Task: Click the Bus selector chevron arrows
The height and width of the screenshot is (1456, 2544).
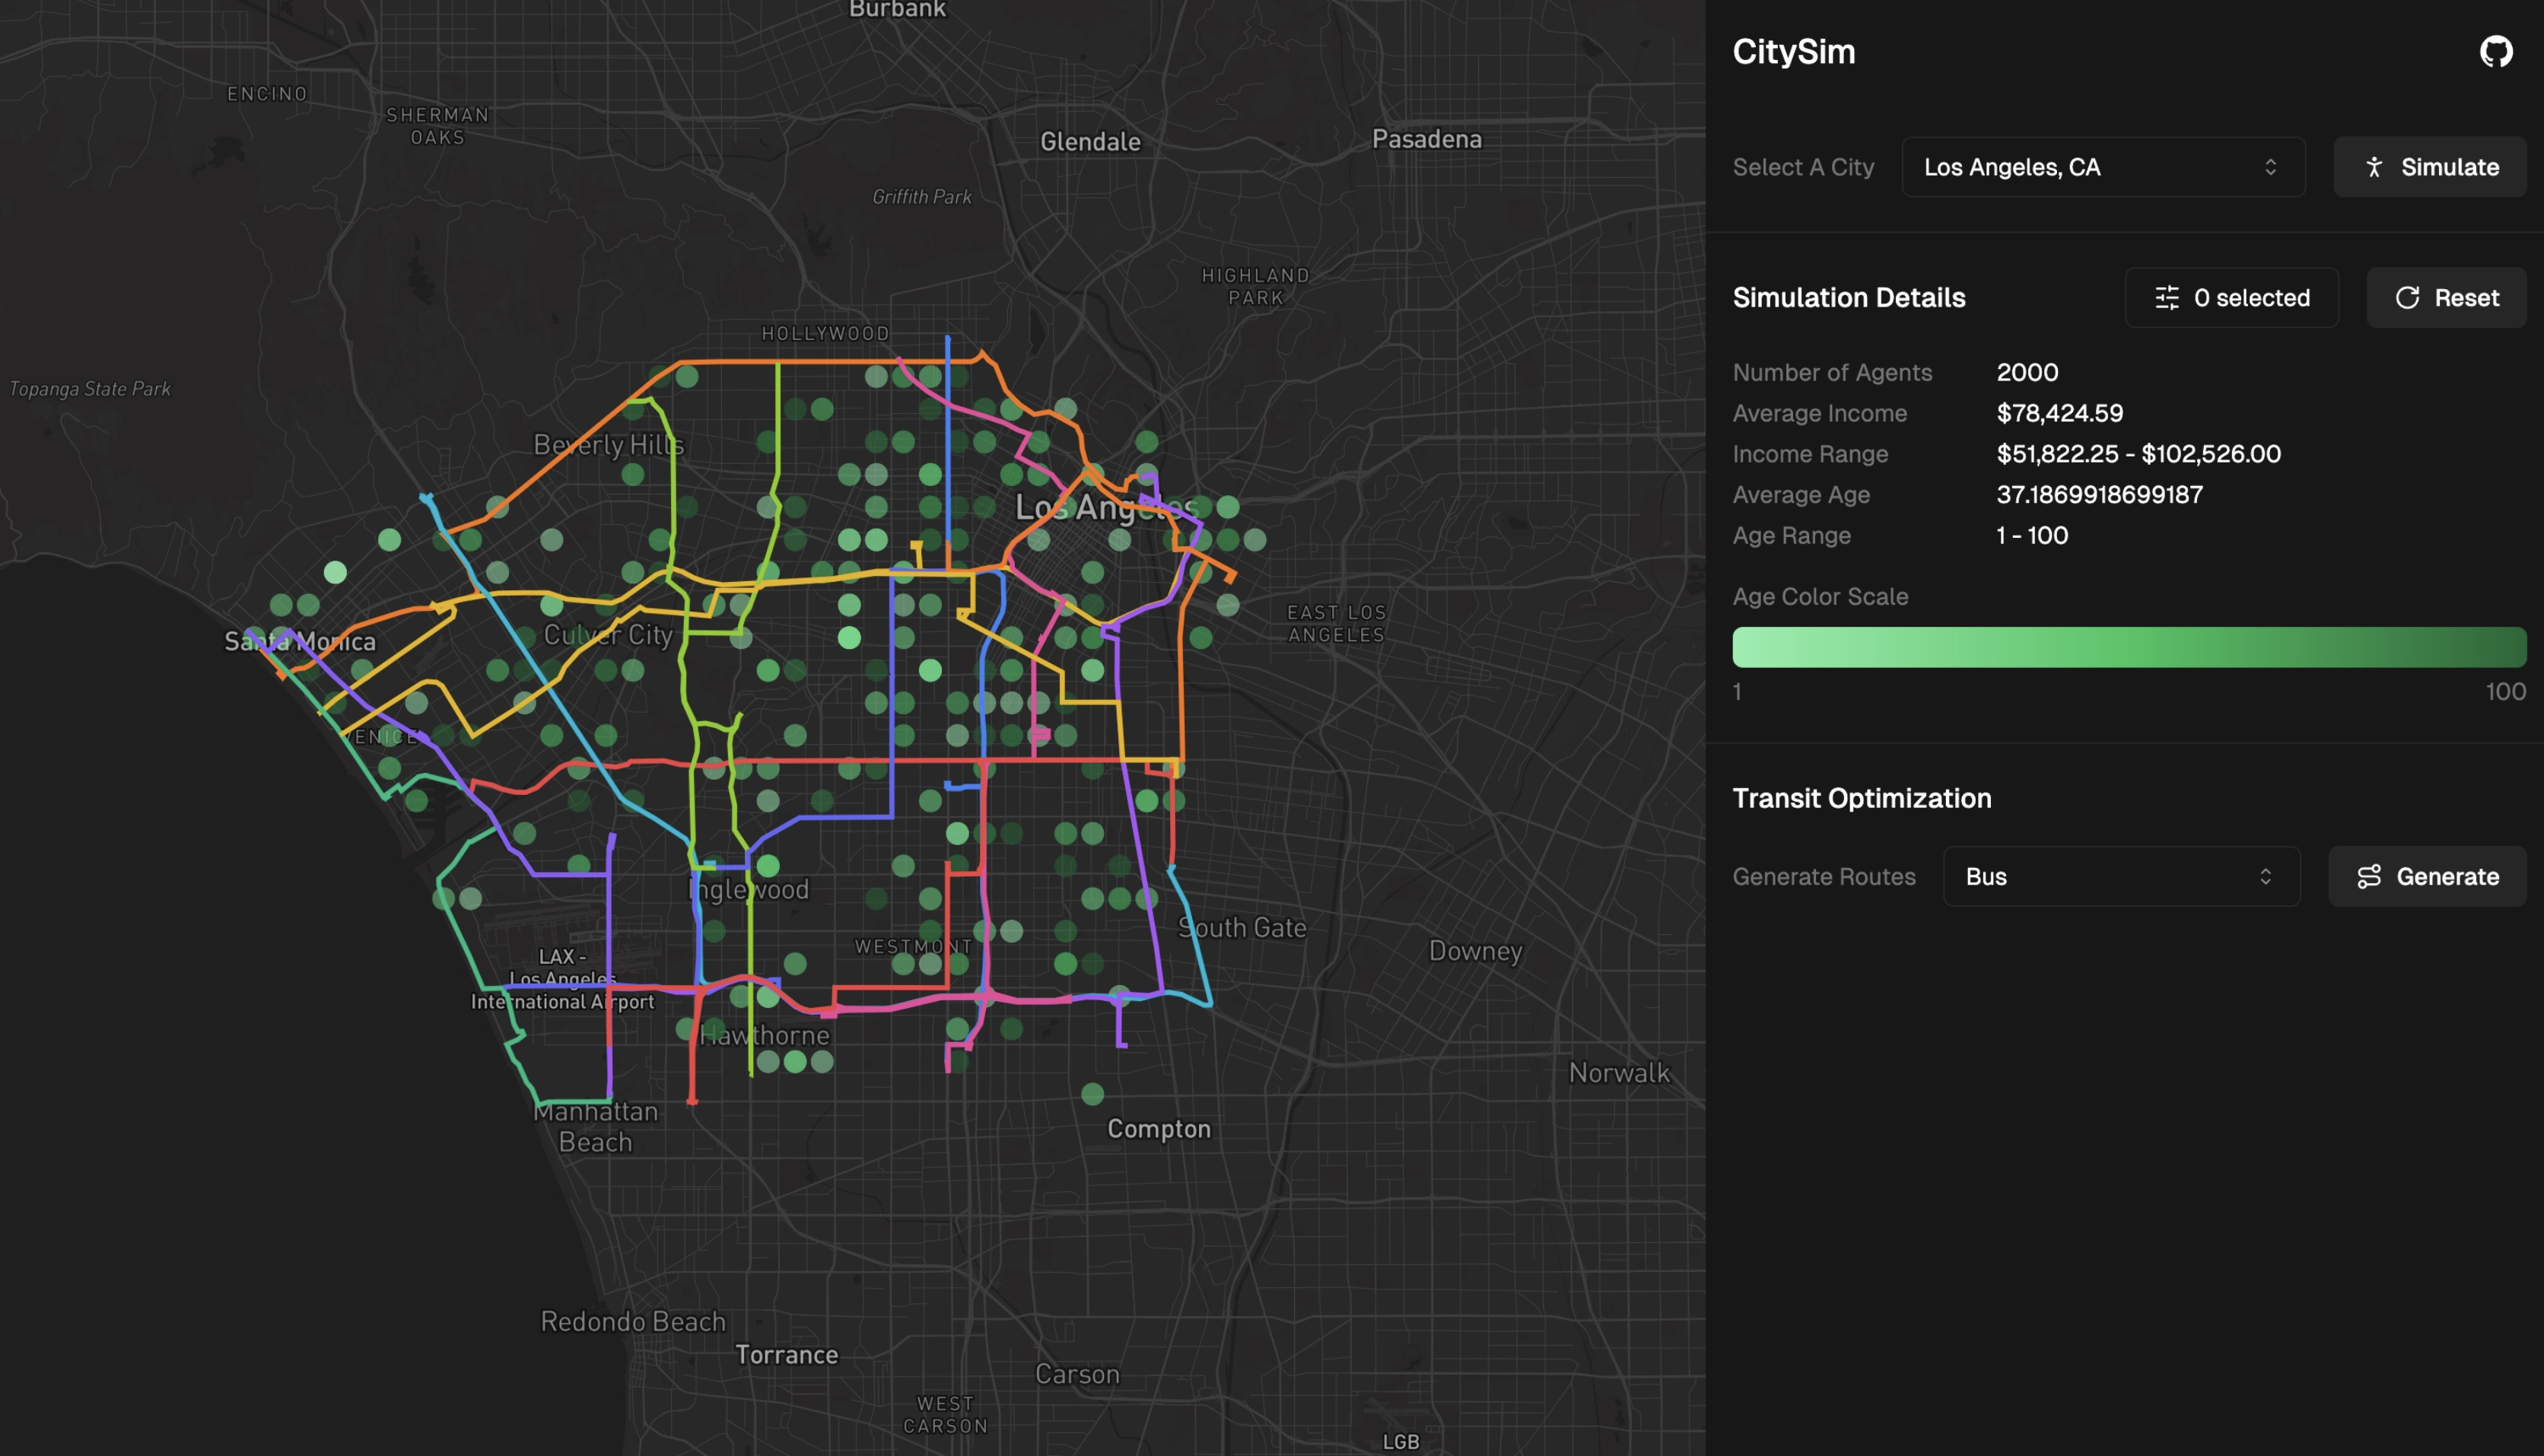Action: click(x=2265, y=877)
